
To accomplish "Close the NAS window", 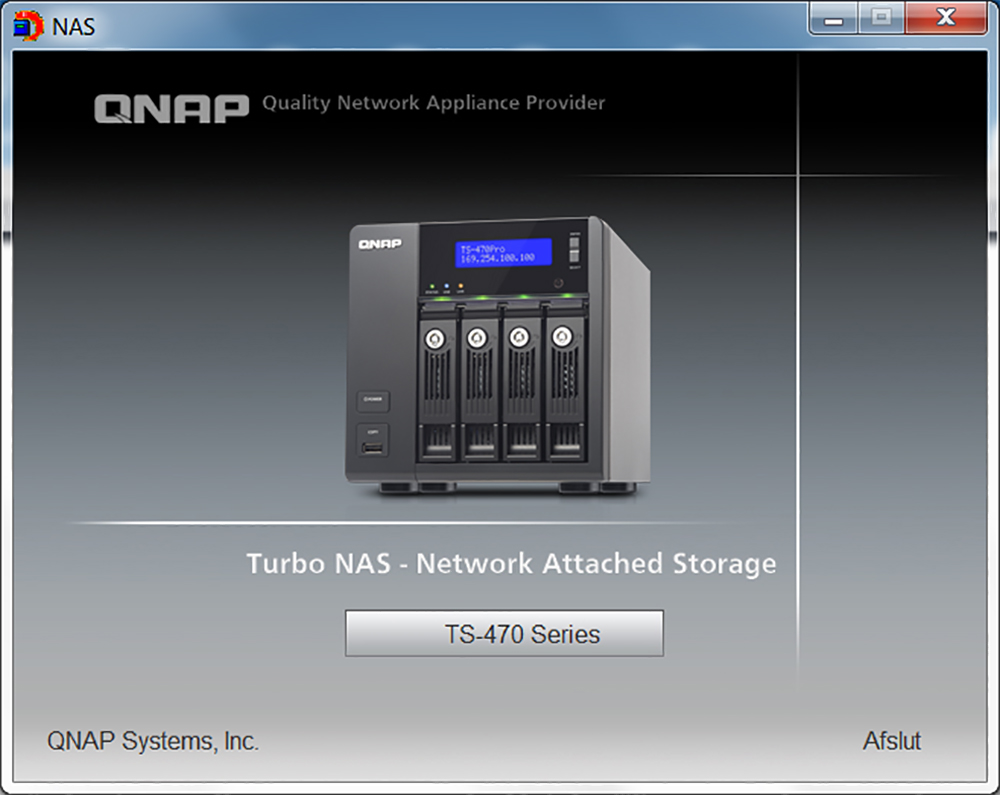I will point(946,18).
